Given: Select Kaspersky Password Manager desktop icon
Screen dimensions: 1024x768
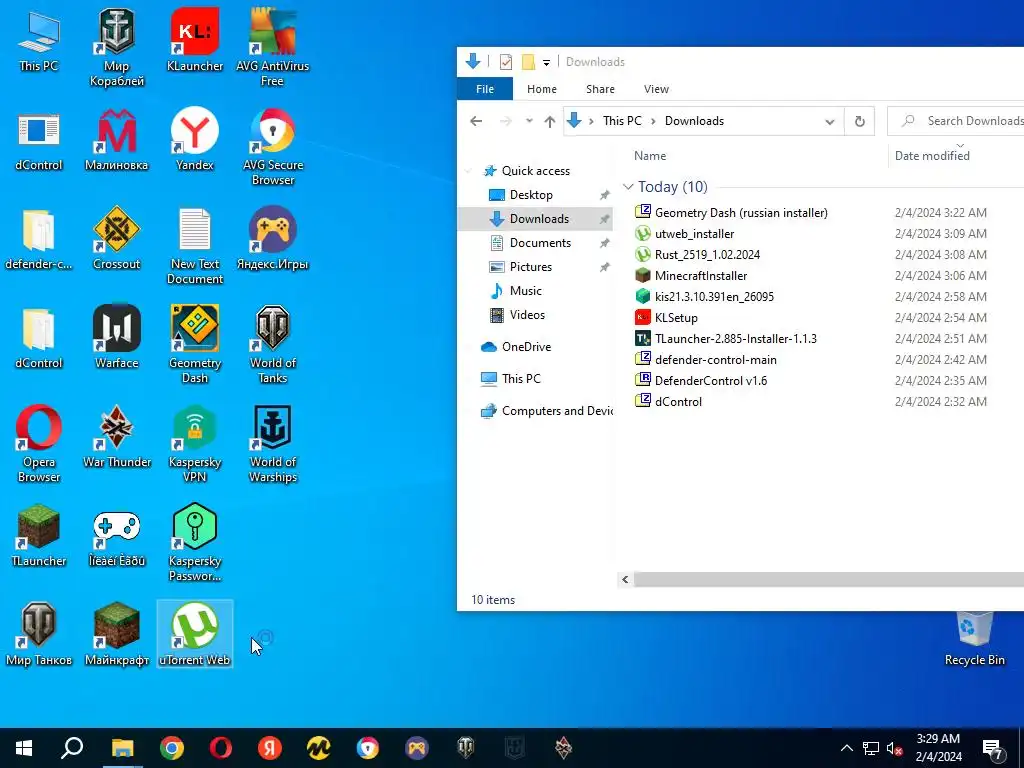Looking at the screenshot, I should coord(195,543).
